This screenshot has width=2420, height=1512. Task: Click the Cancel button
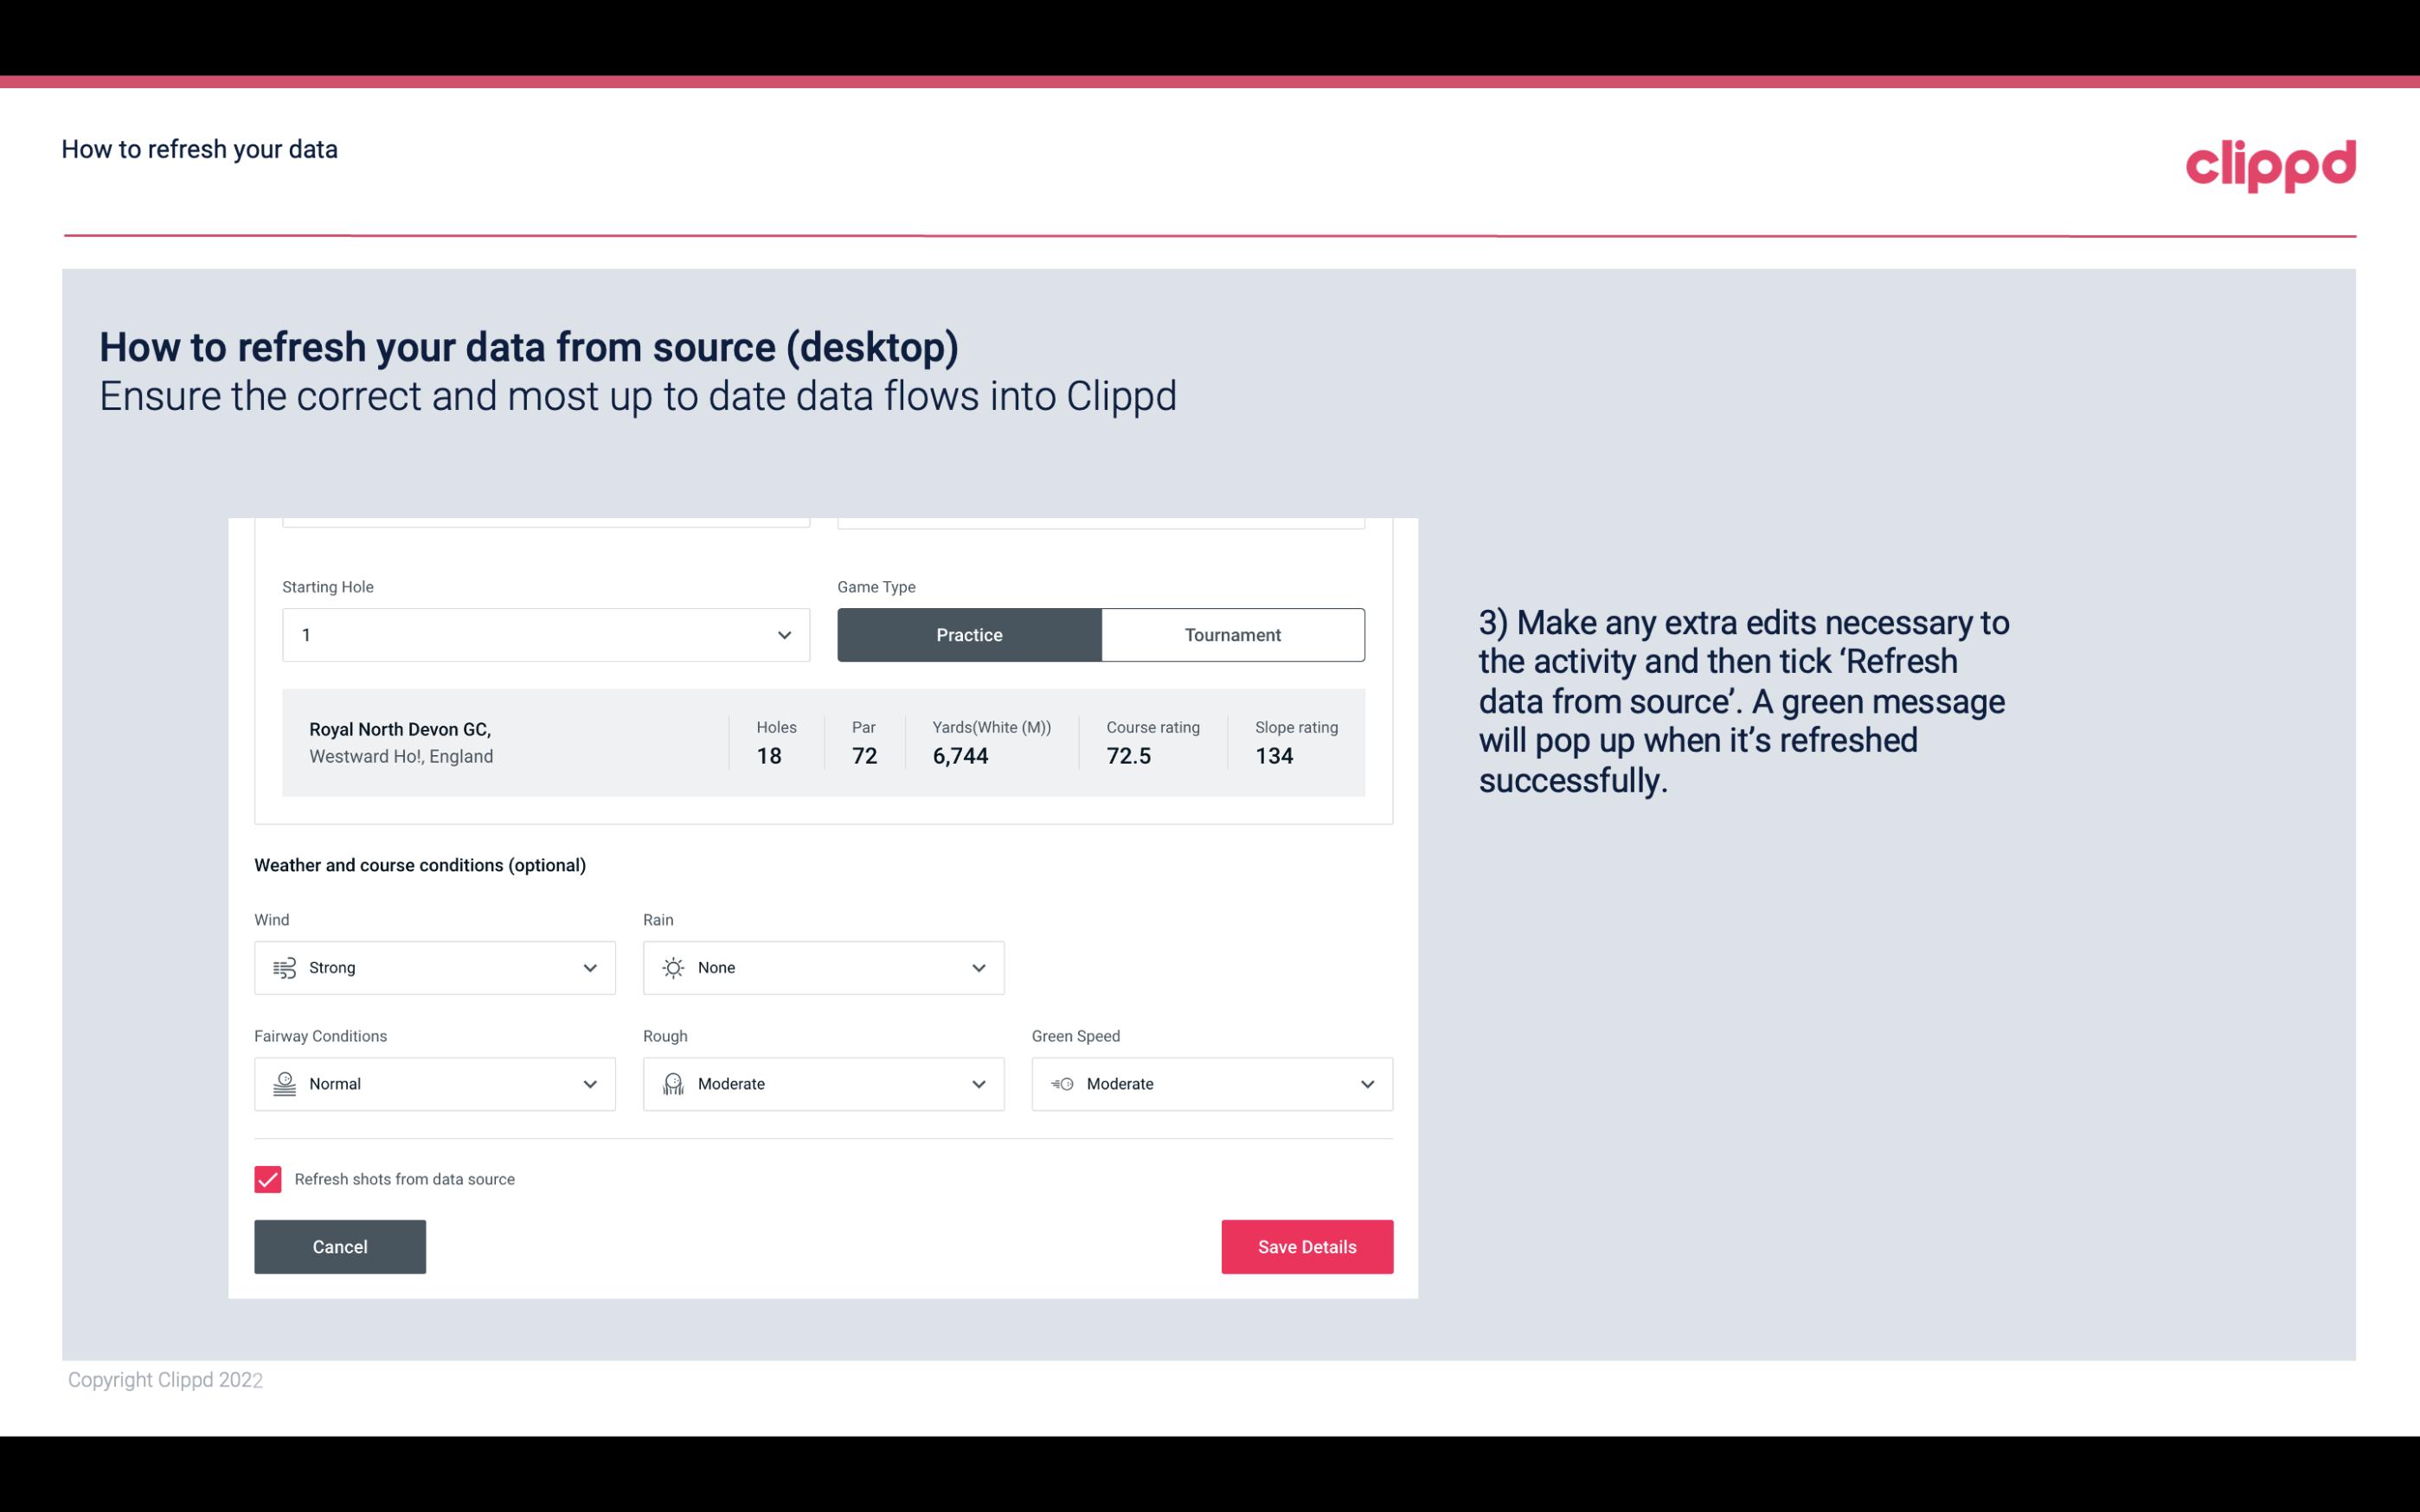[x=340, y=1246]
